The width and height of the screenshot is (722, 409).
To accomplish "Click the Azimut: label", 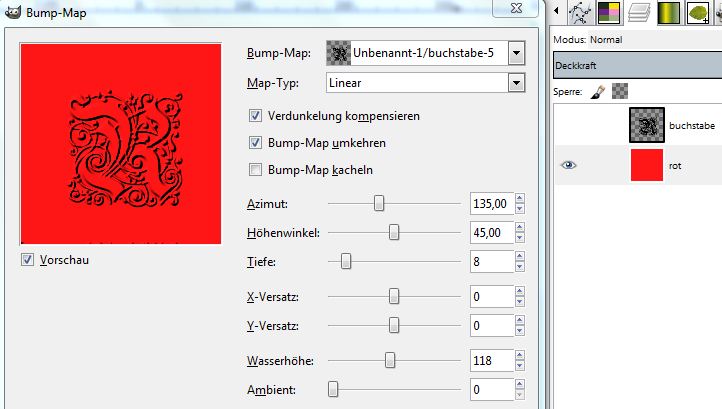I will (267, 204).
